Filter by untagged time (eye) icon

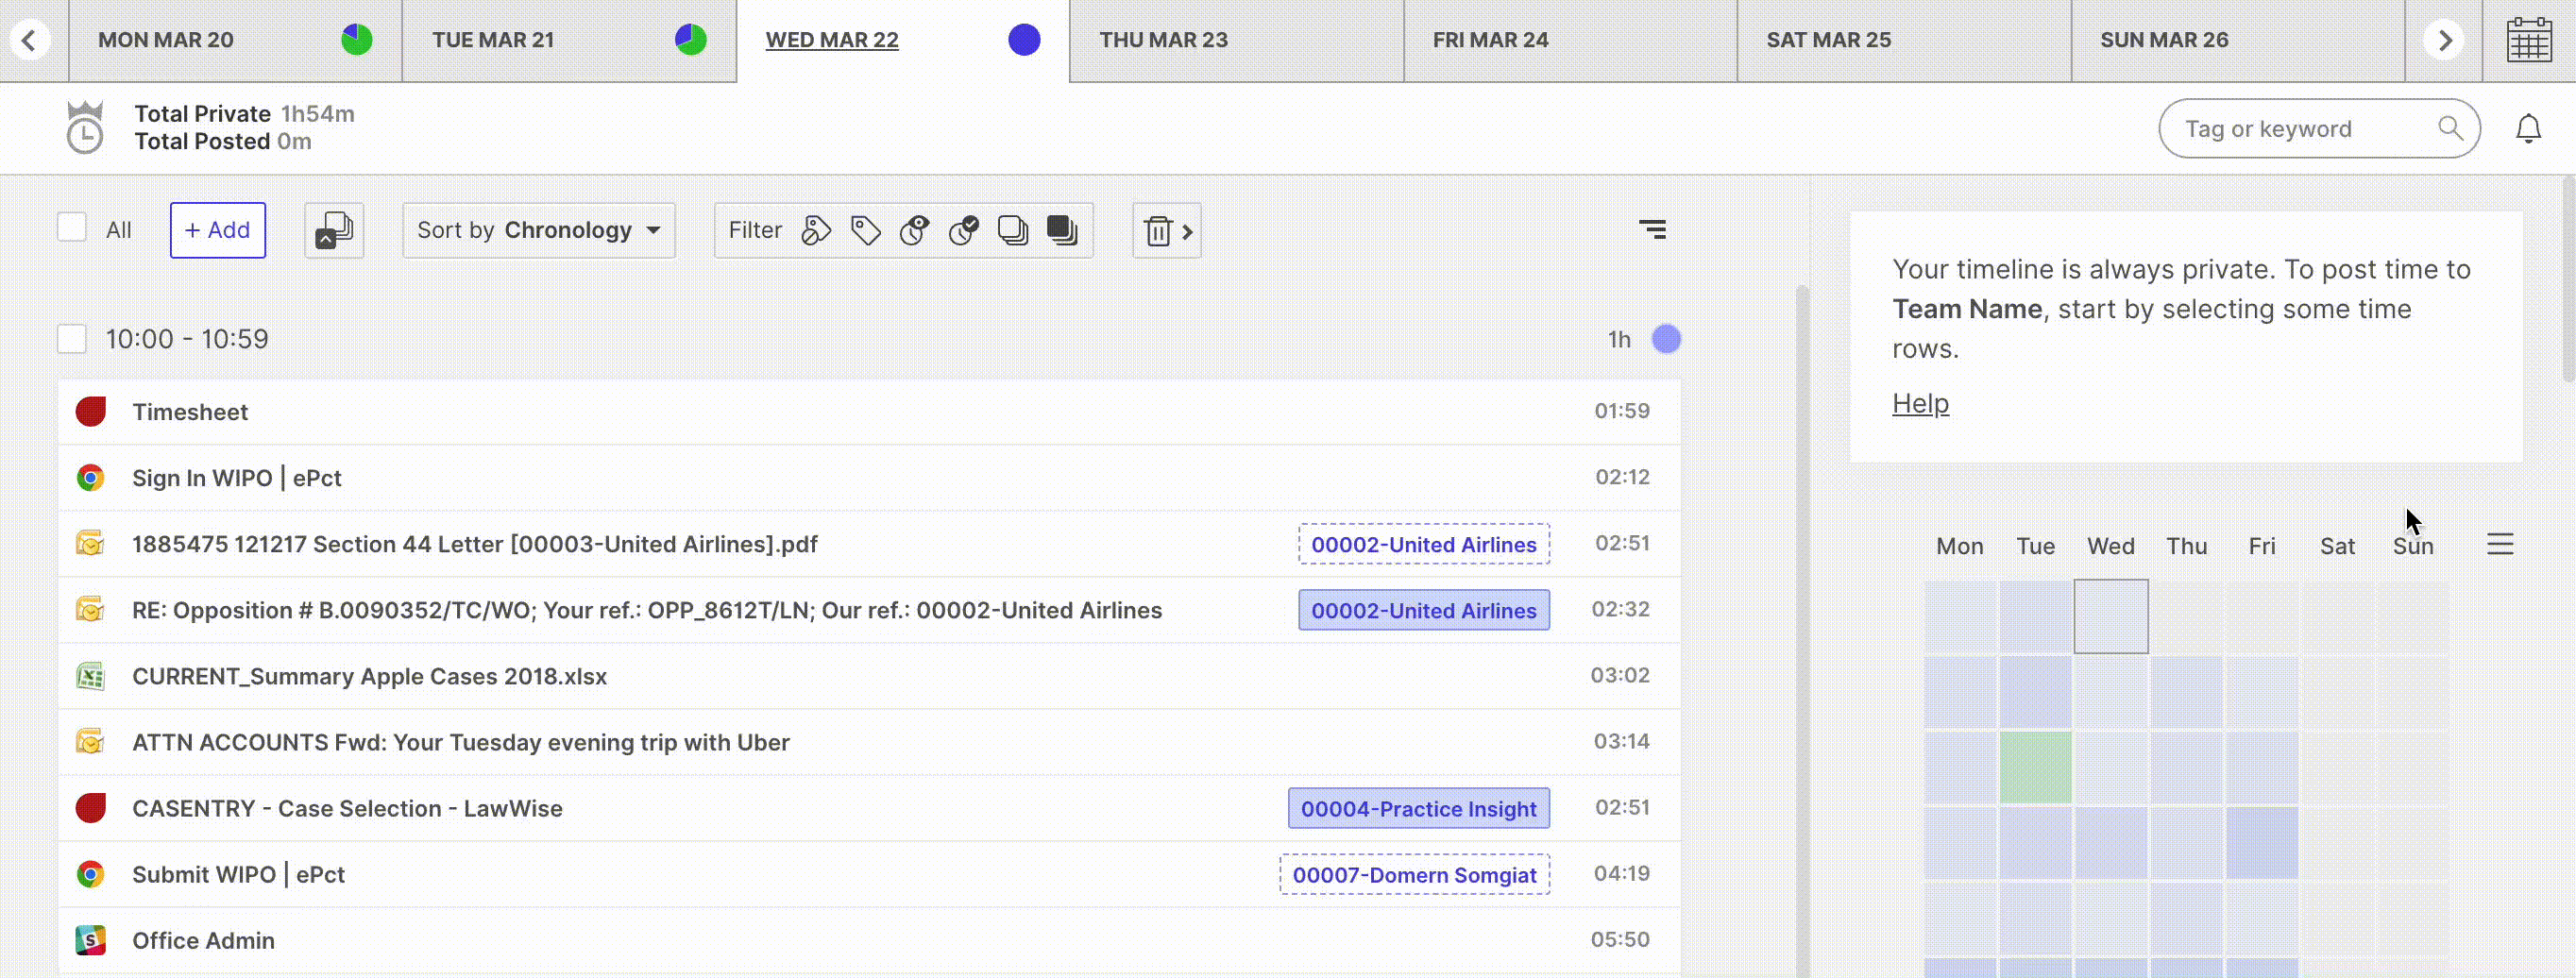pos(914,230)
